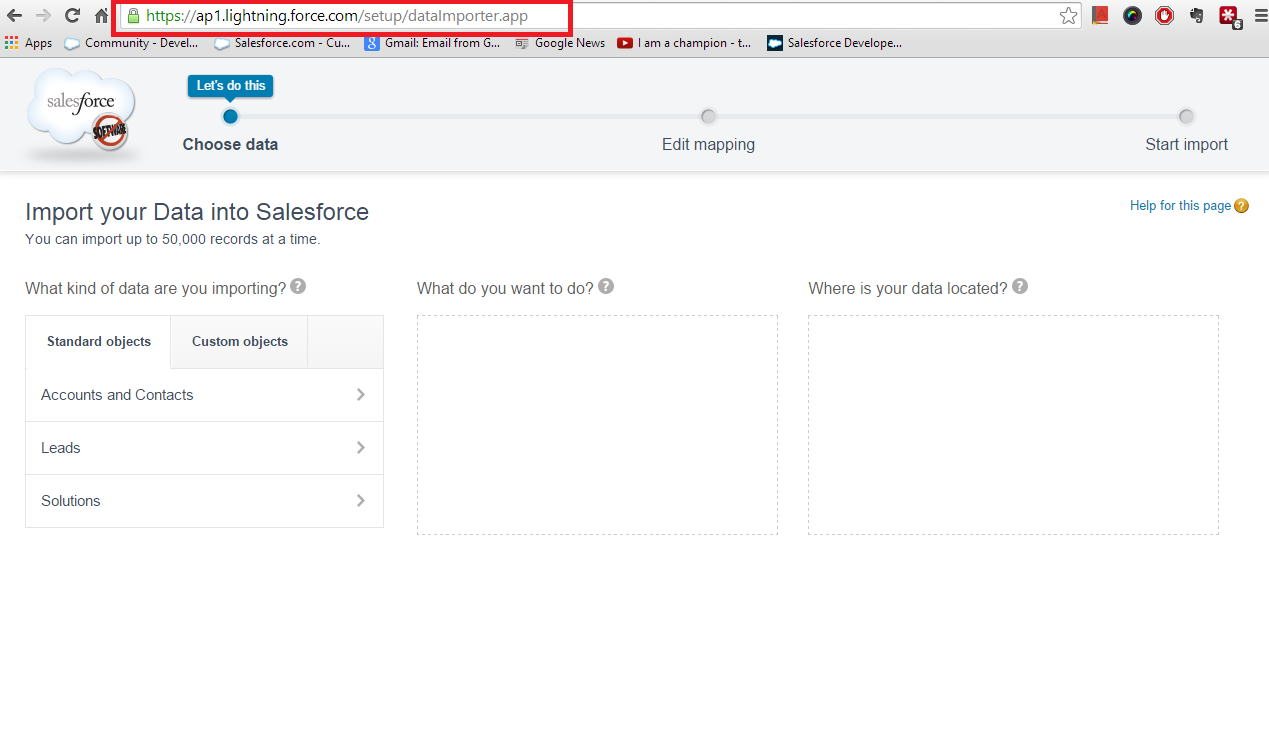Screen dimensions: 1269x729
Task: Click help icon beside 'What do you want to do'
Action: tap(605, 287)
